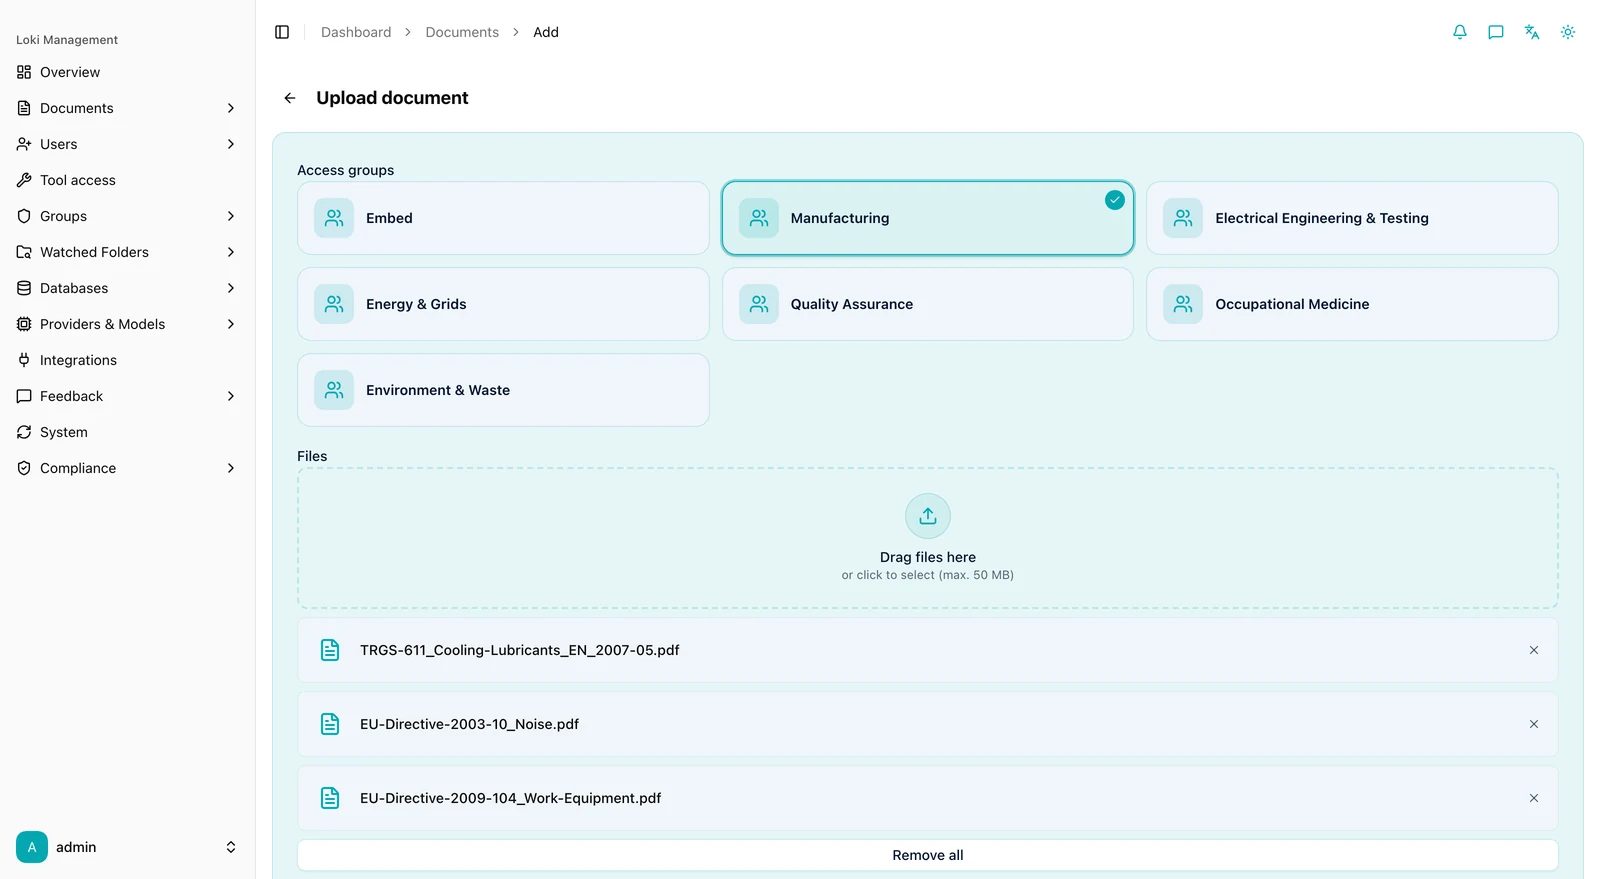This screenshot has height=879, width=1600.
Task: Click the language translate icon
Action: pyautogui.click(x=1532, y=32)
